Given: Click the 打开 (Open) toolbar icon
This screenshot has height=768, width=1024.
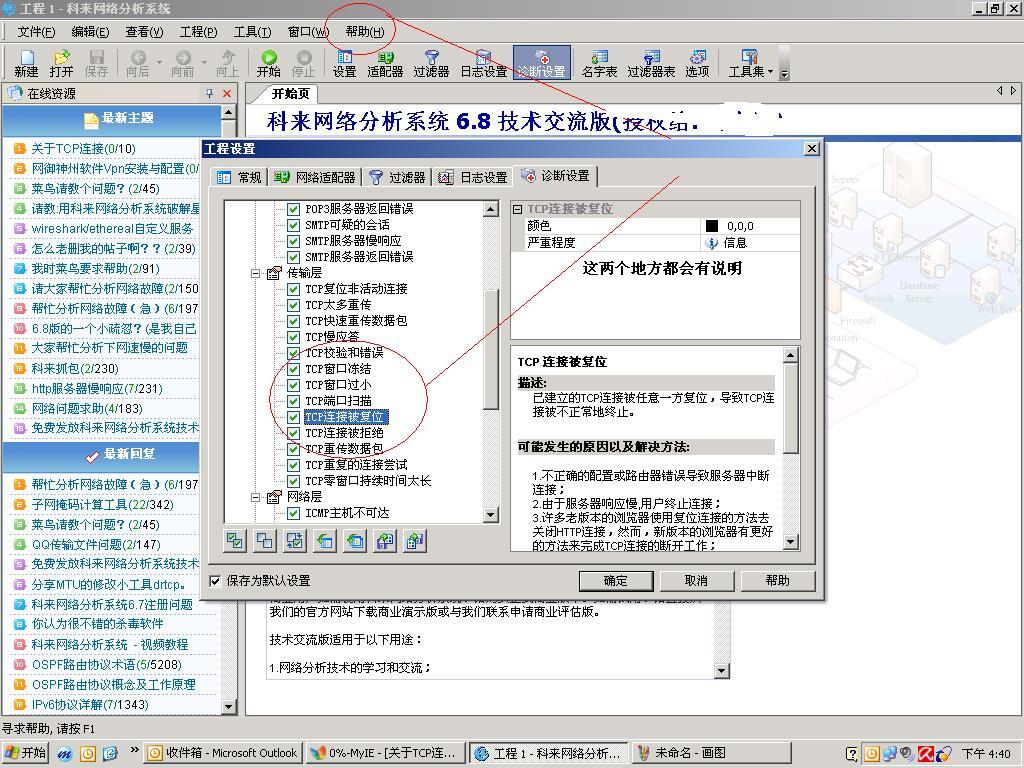Looking at the screenshot, I should pos(62,63).
